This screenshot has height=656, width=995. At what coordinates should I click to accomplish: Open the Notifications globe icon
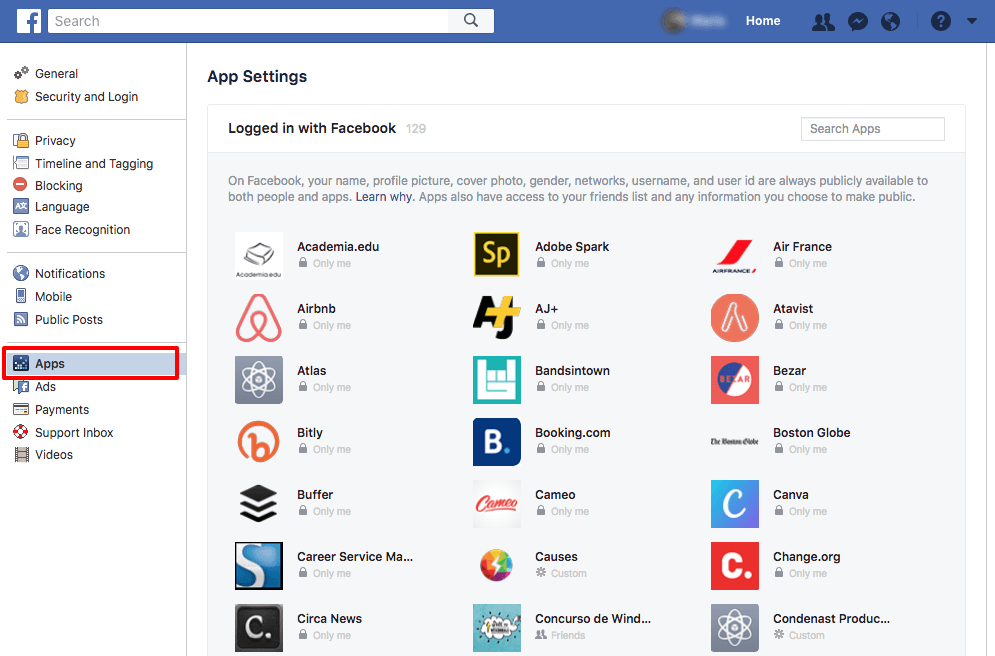pyautogui.click(x=890, y=21)
